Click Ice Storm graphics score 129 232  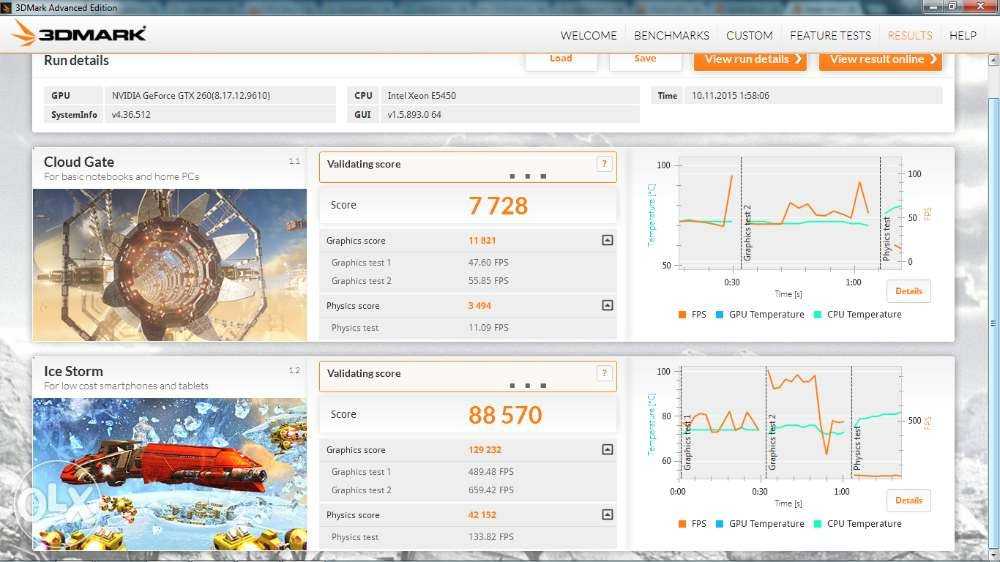coord(485,450)
